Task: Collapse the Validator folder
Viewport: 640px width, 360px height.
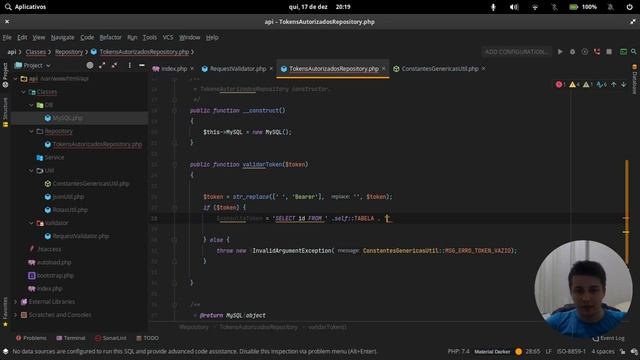Action: (x=31, y=223)
